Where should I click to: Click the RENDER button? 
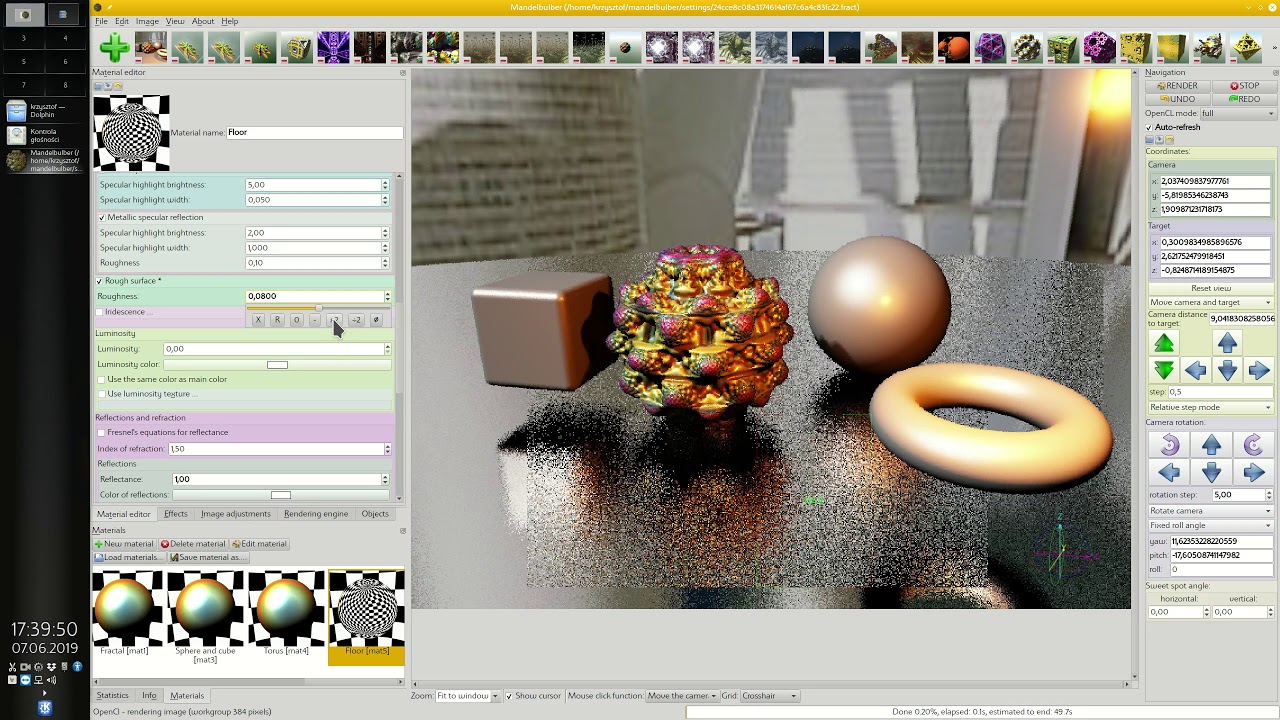(x=1178, y=86)
